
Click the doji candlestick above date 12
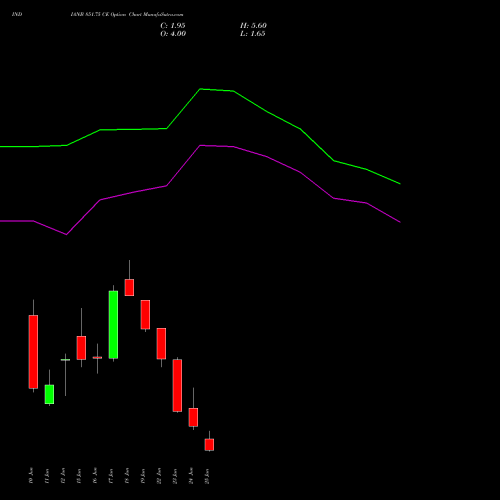65,360
